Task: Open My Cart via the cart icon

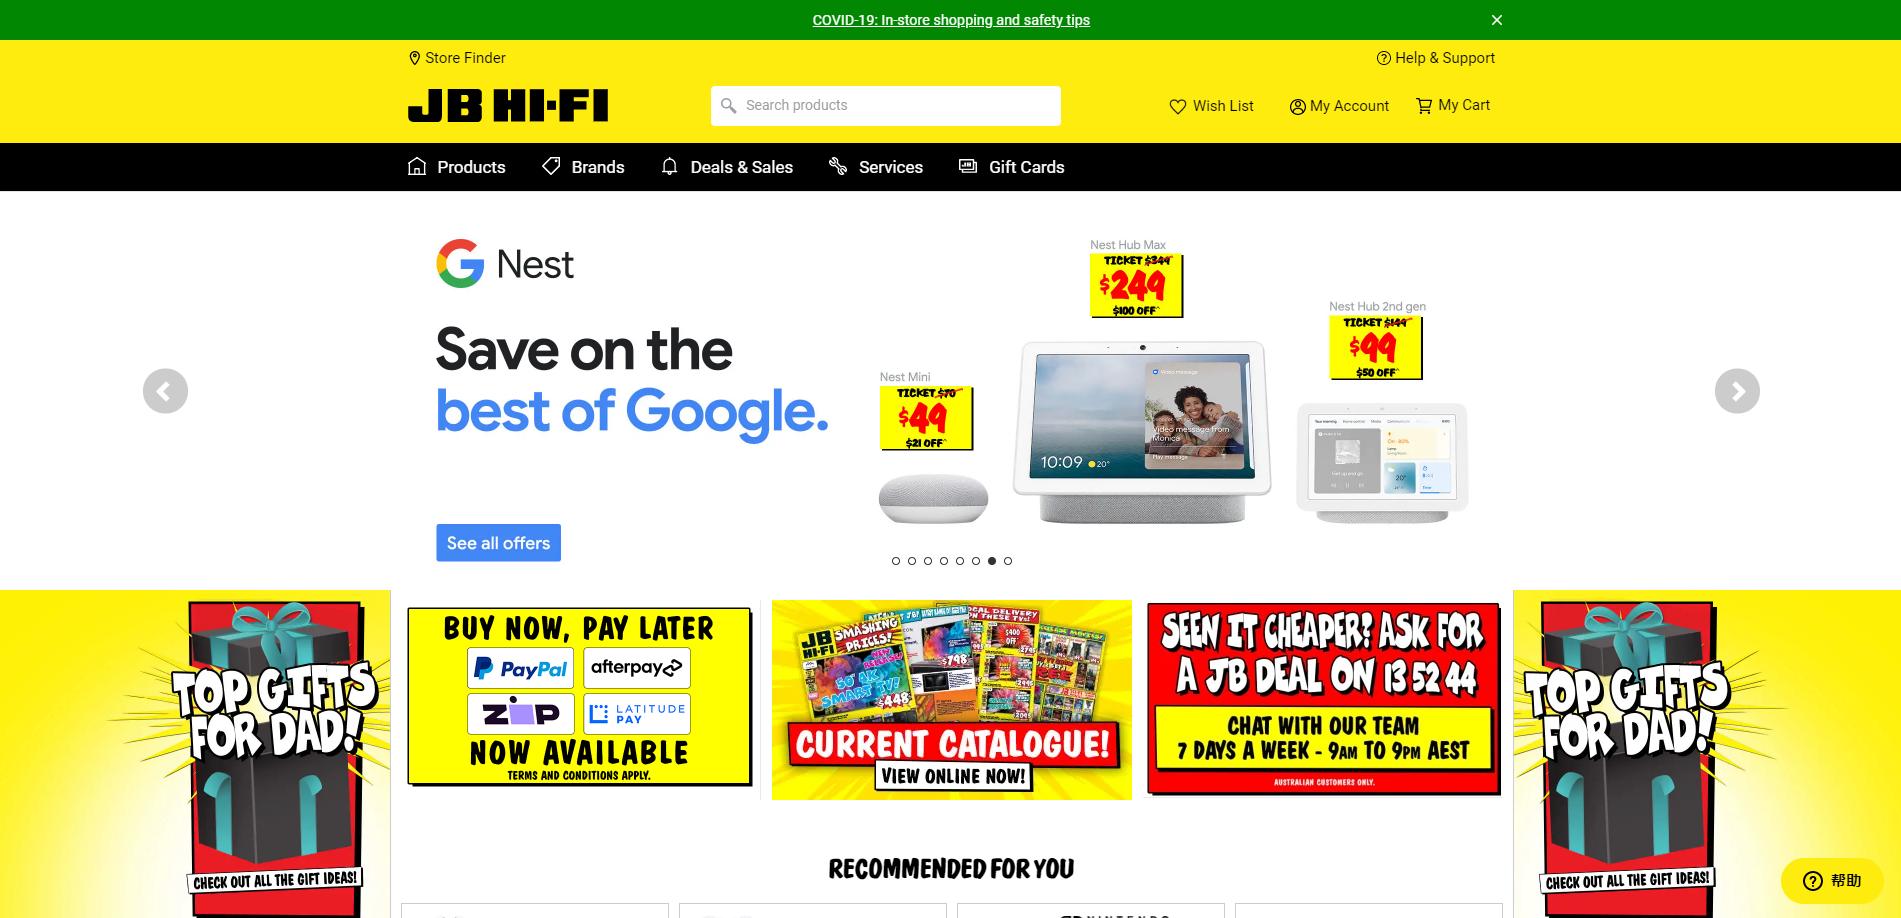Action: [1424, 105]
